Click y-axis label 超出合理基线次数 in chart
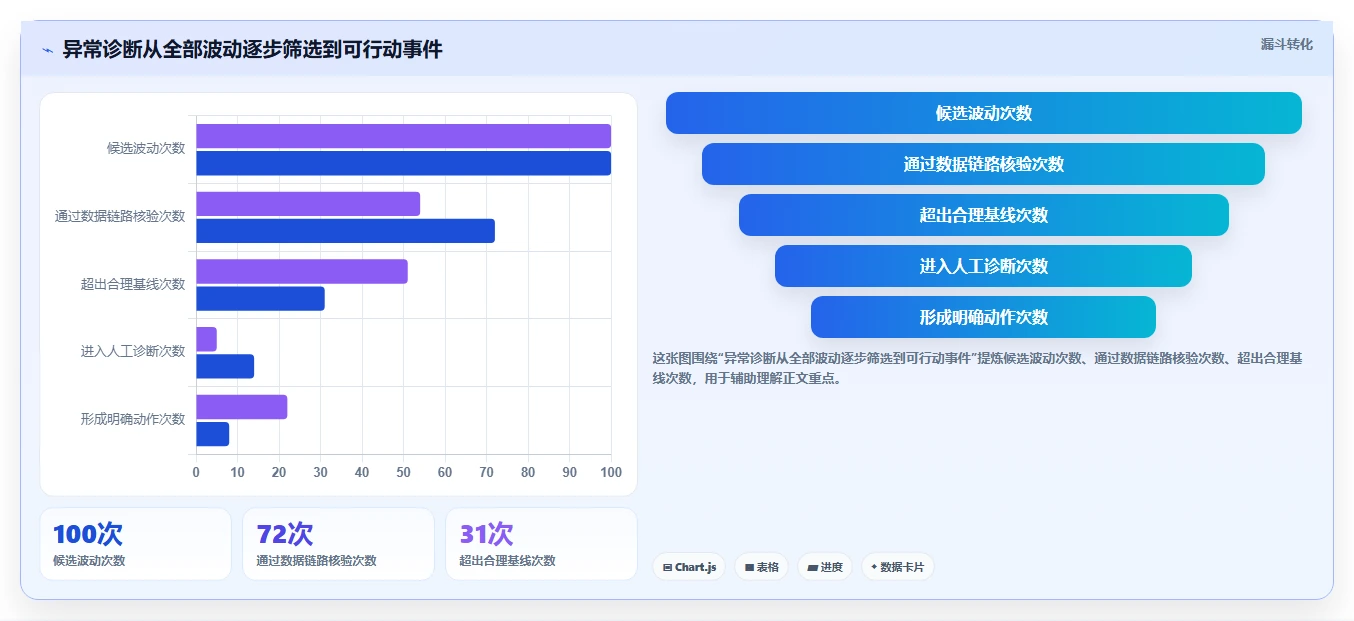Screen dimensions: 1354x621 pyautogui.click(x=133, y=284)
